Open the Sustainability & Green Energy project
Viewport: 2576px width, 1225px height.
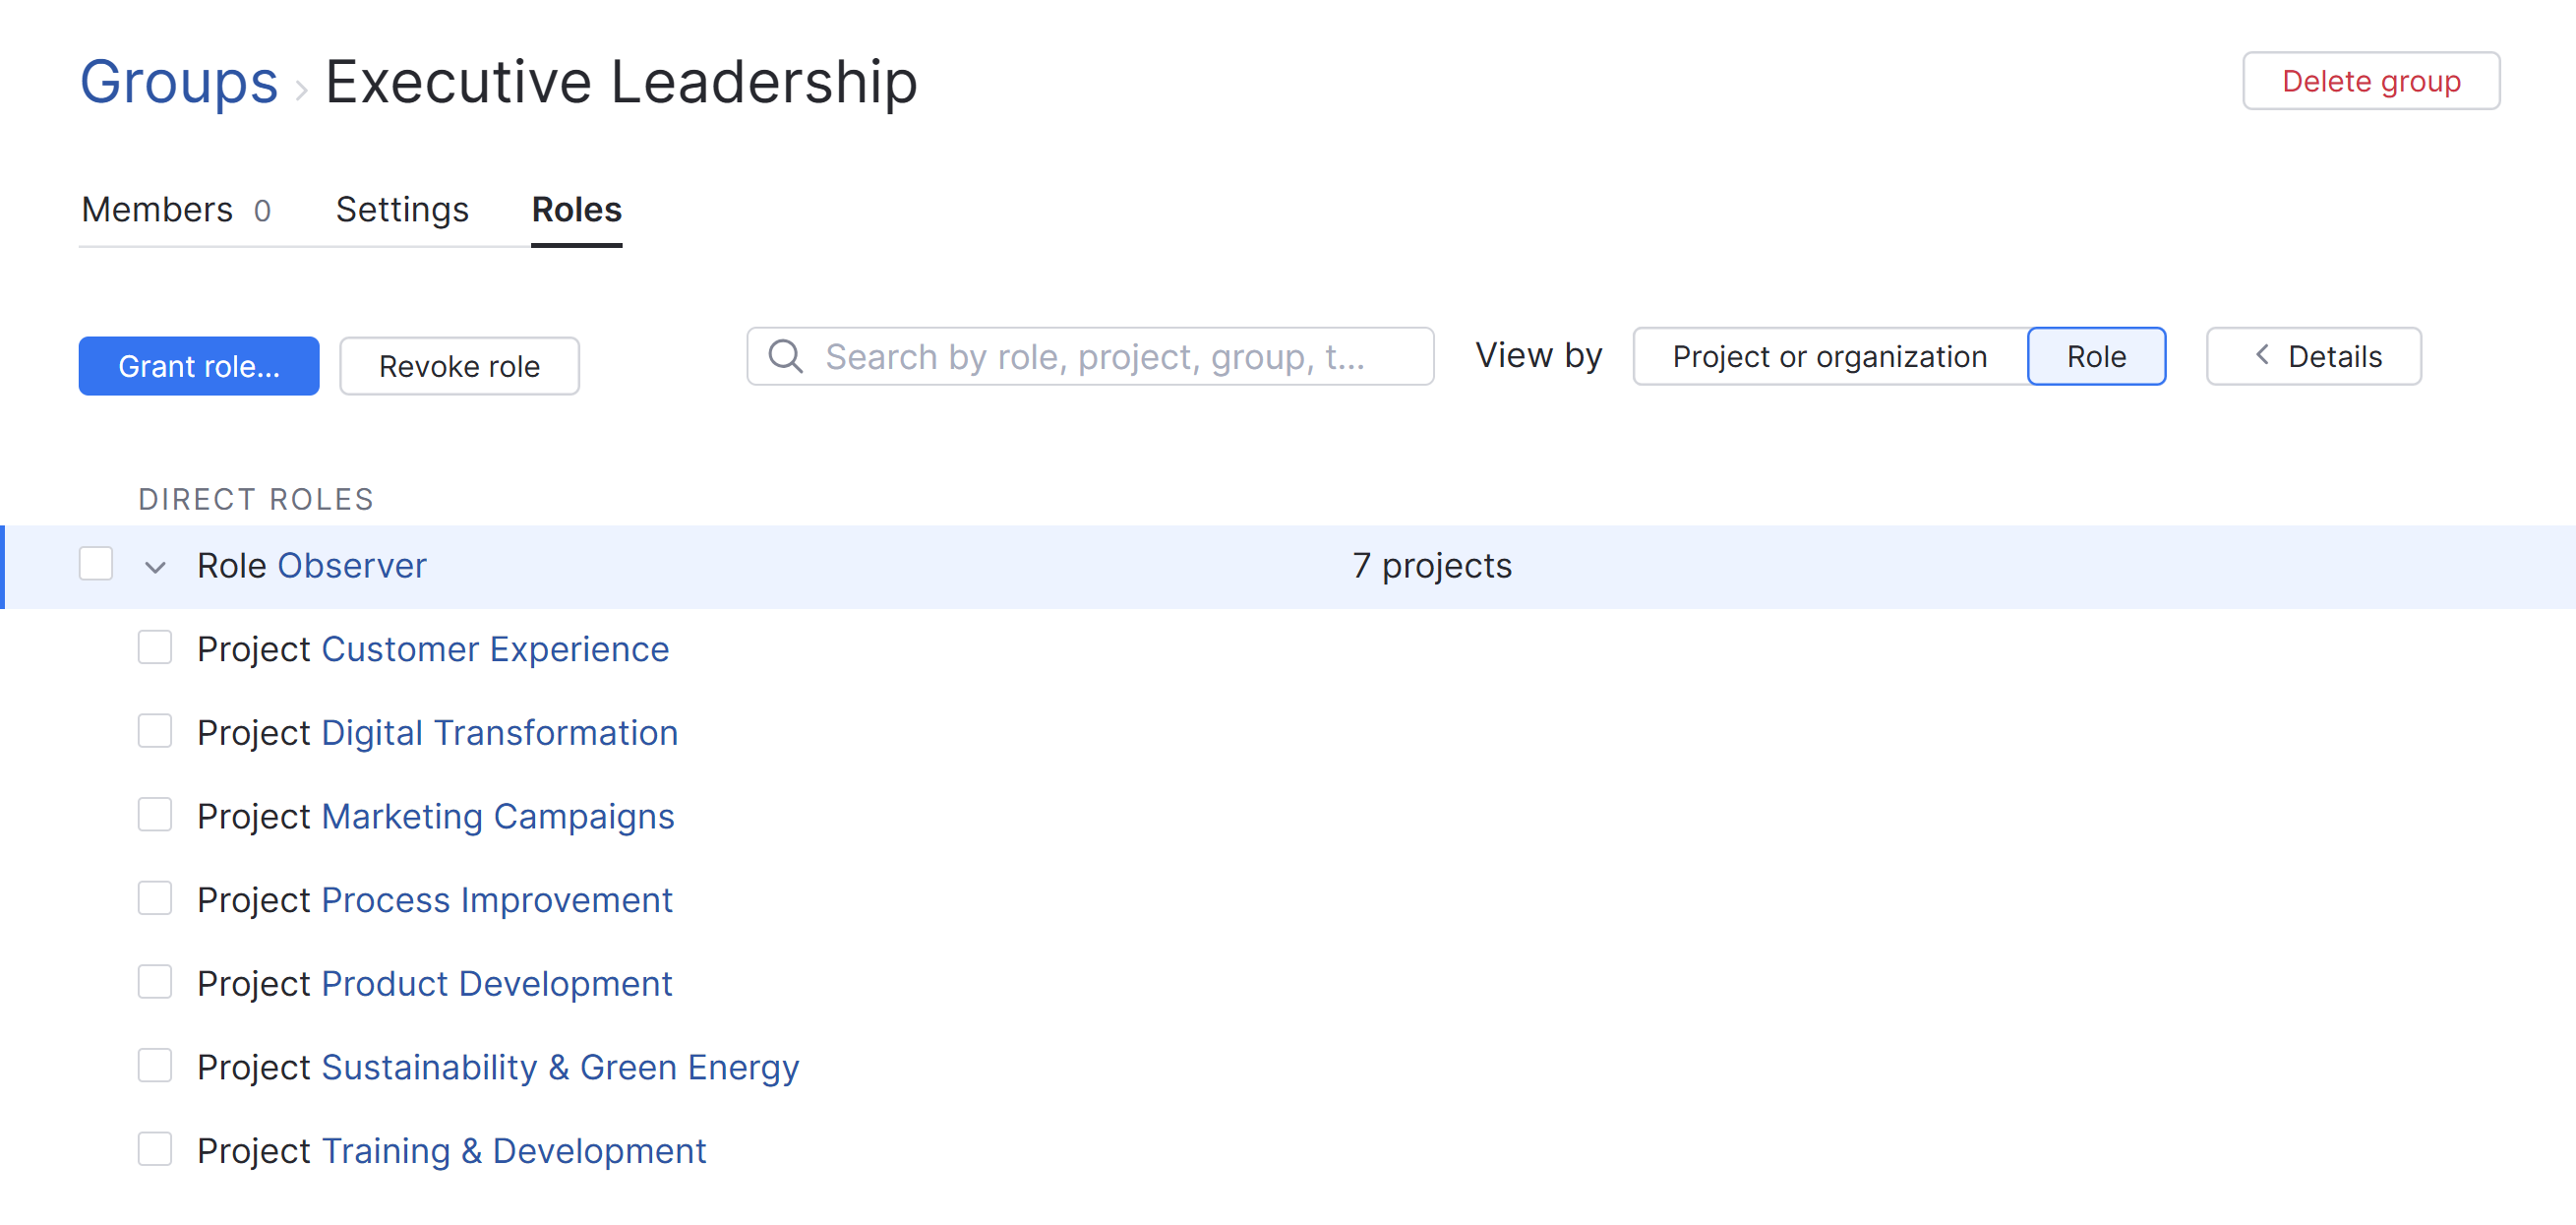[x=560, y=1067]
